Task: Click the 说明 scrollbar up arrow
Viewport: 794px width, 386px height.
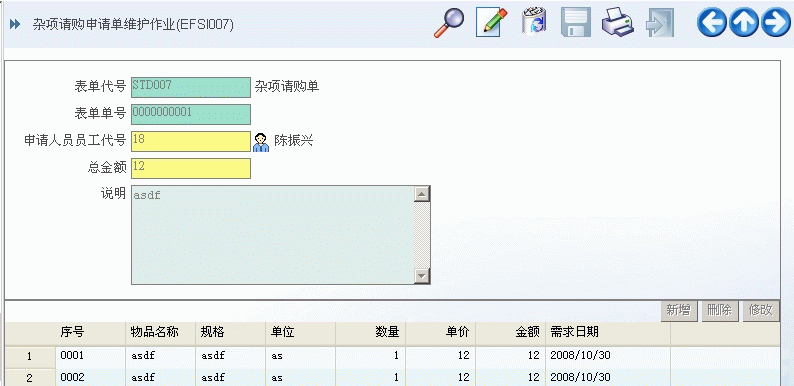Action: click(422, 194)
